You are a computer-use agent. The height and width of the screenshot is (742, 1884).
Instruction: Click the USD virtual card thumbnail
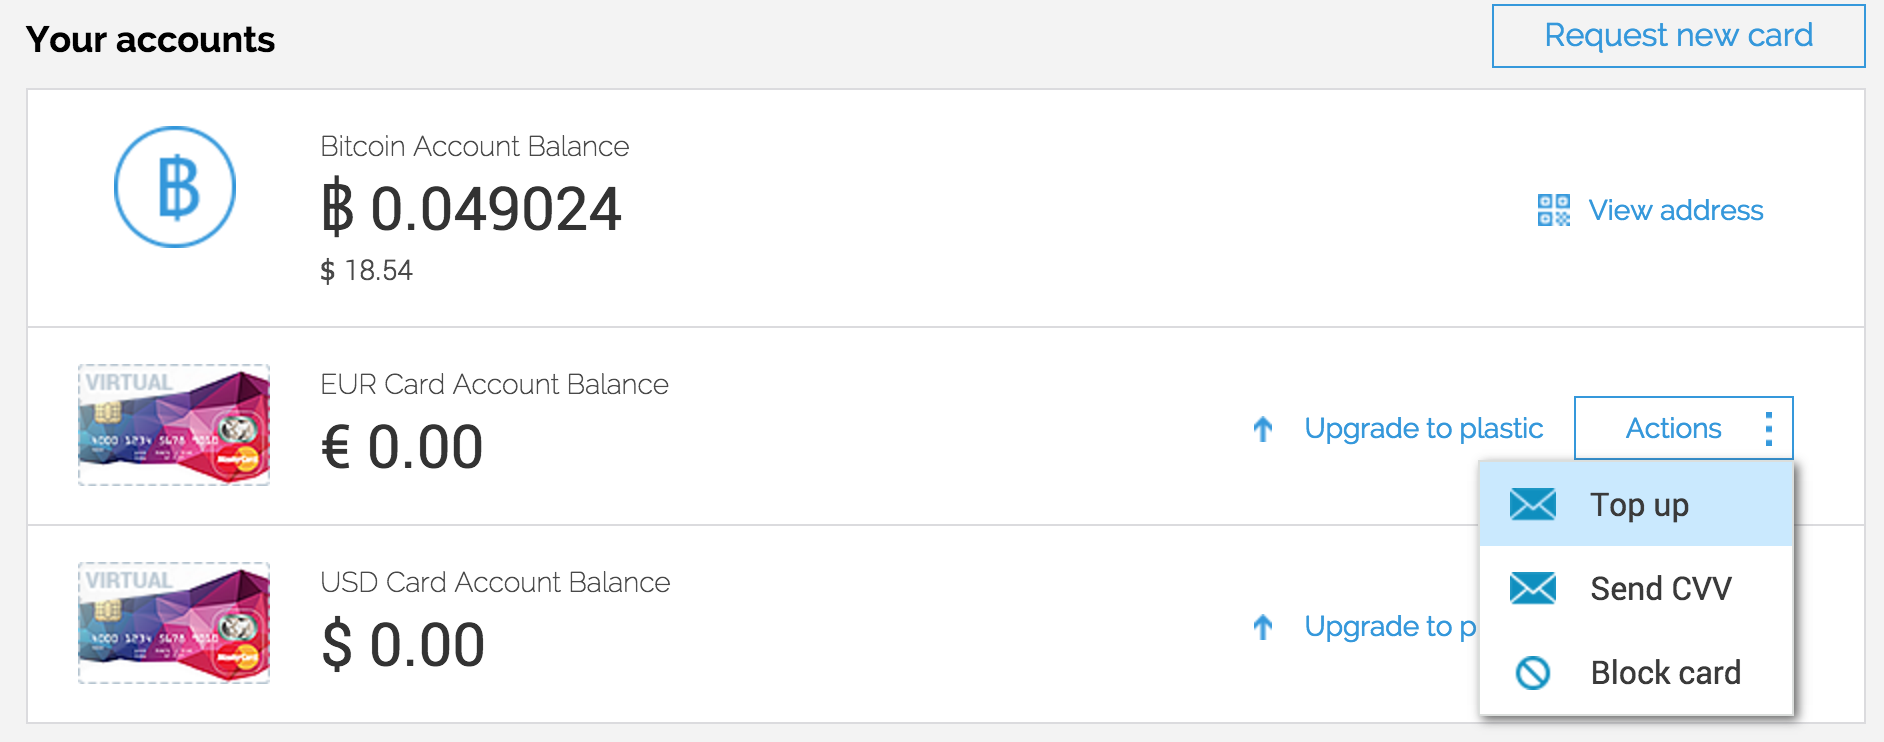[174, 623]
